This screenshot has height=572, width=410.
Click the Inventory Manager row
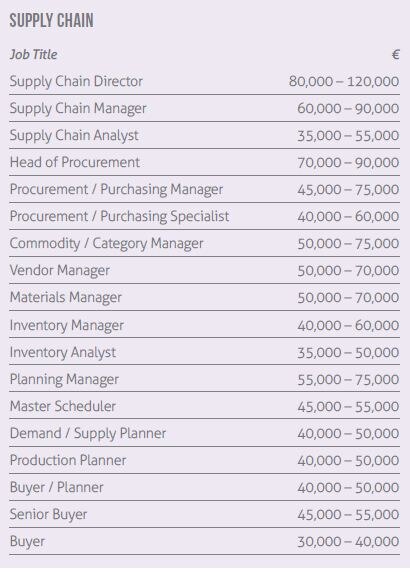(205, 325)
